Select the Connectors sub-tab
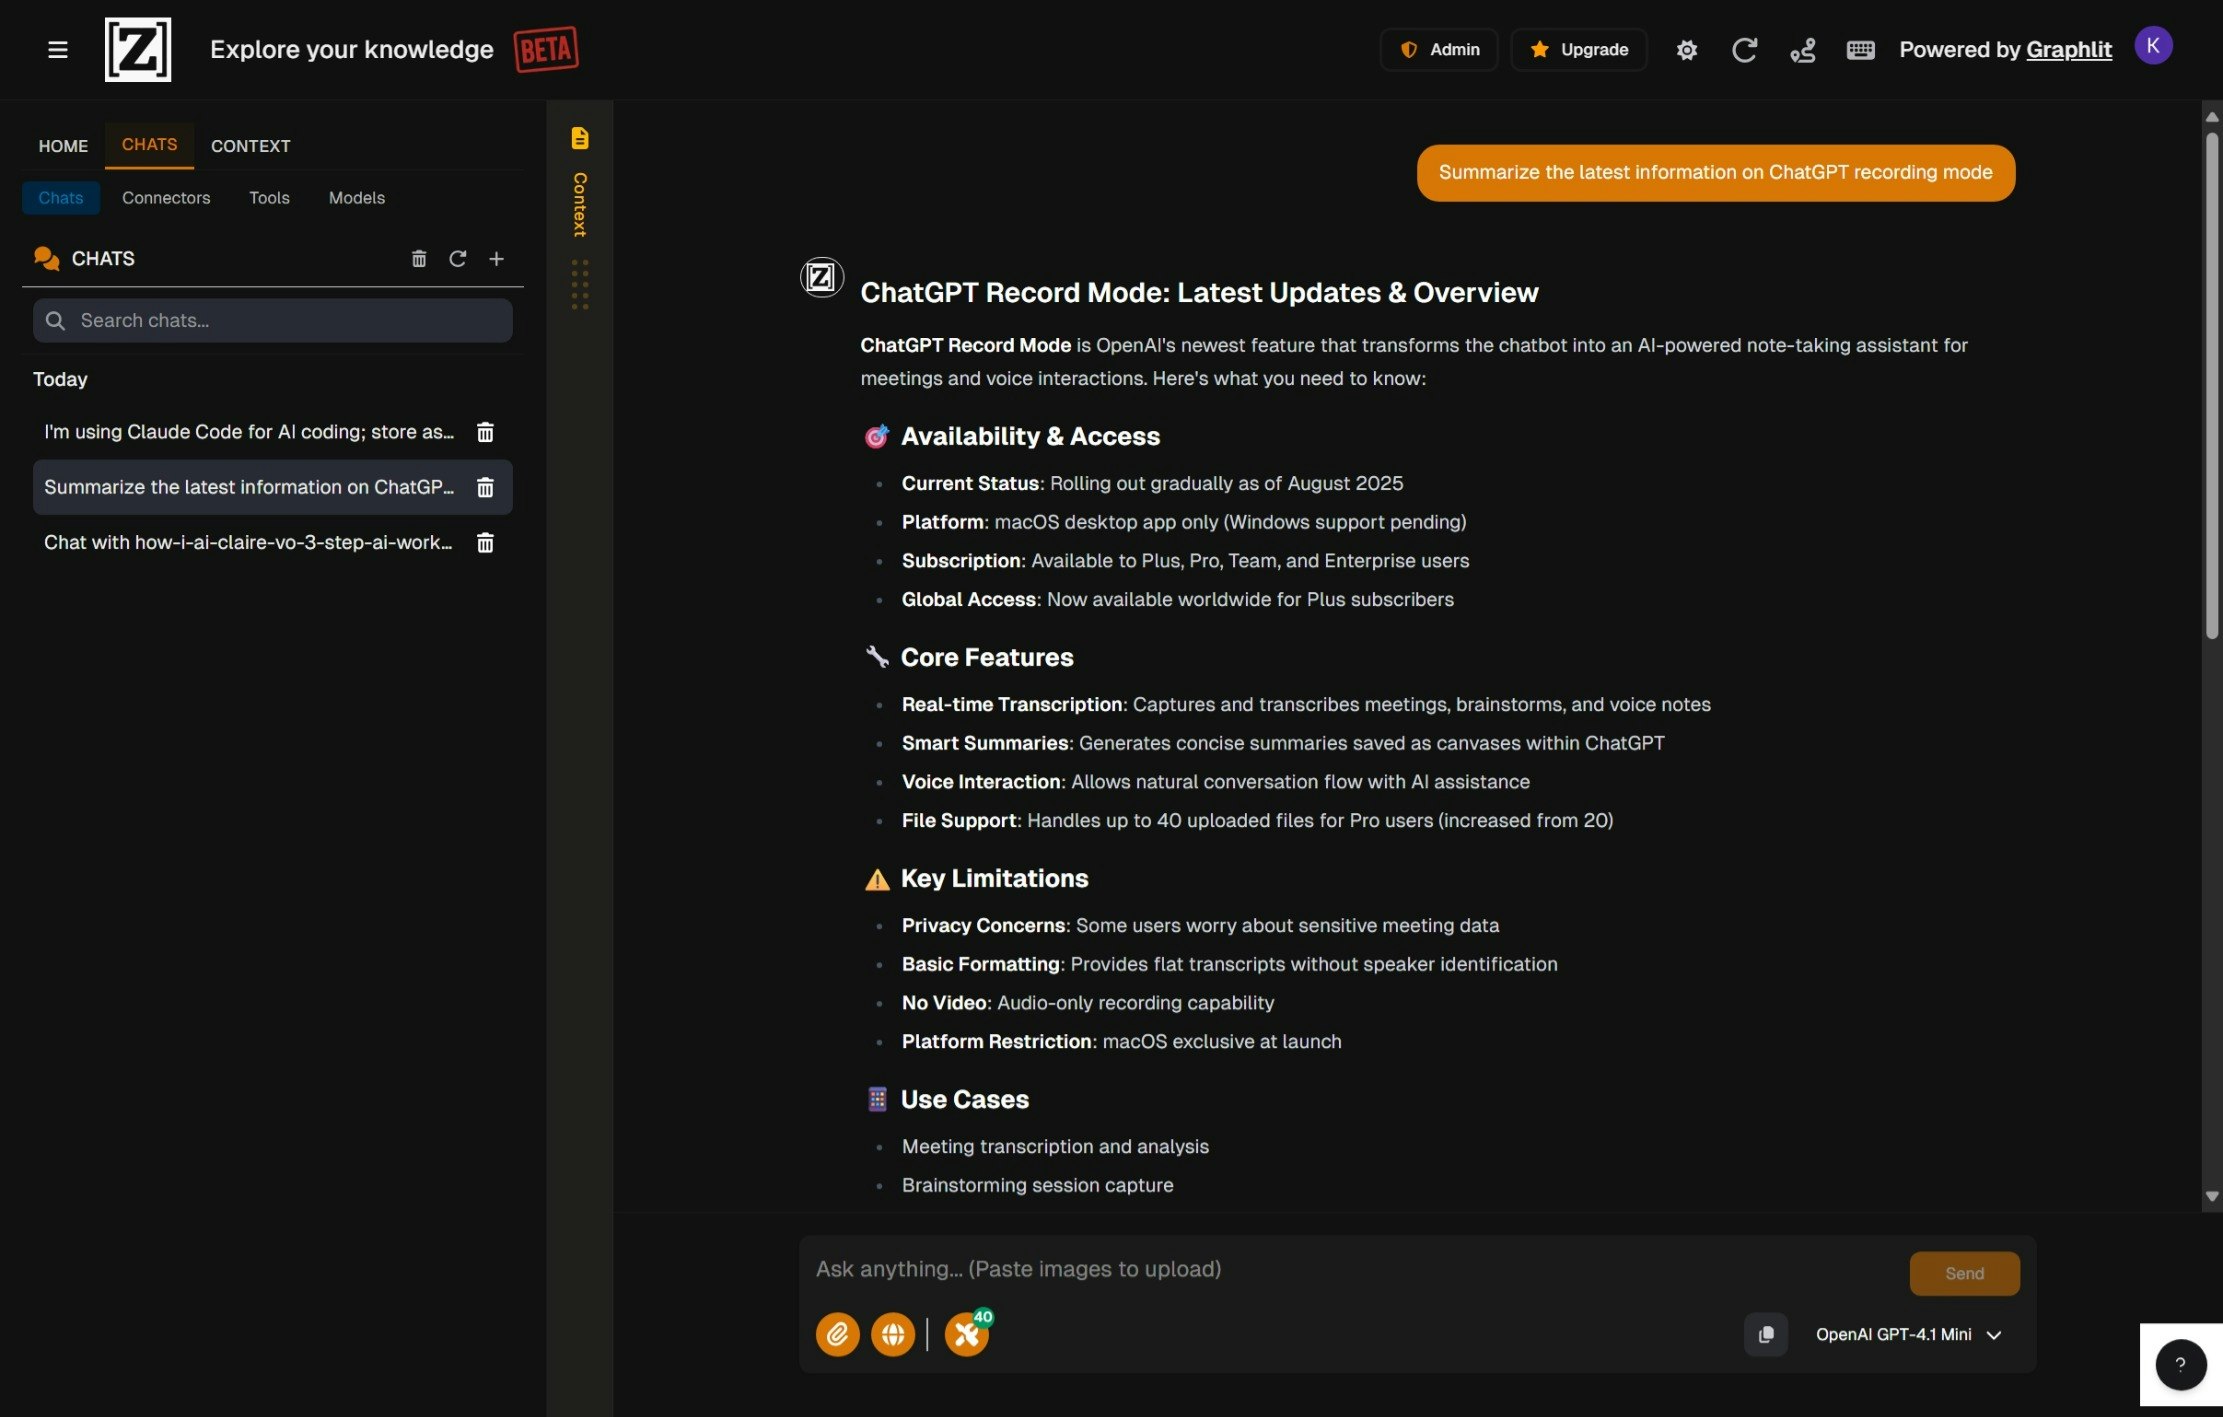The height and width of the screenshot is (1417, 2223). click(x=166, y=198)
